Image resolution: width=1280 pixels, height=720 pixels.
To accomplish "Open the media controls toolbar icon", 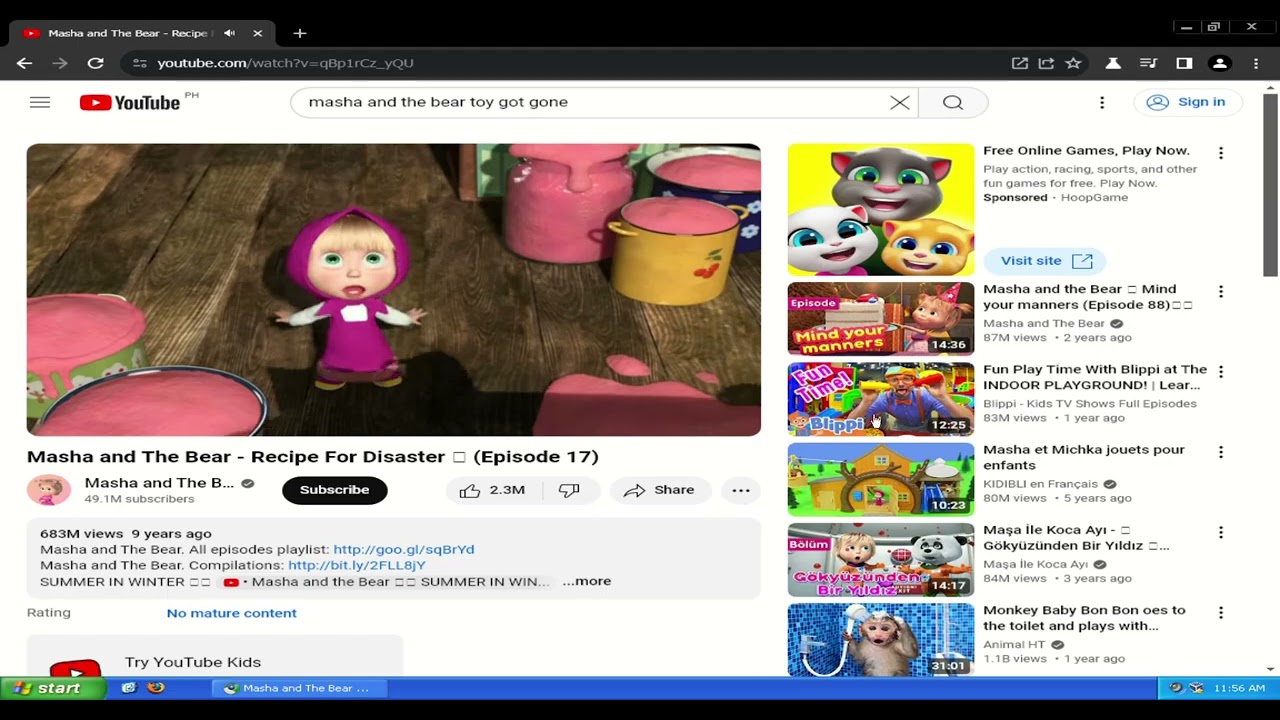I will point(1148,63).
